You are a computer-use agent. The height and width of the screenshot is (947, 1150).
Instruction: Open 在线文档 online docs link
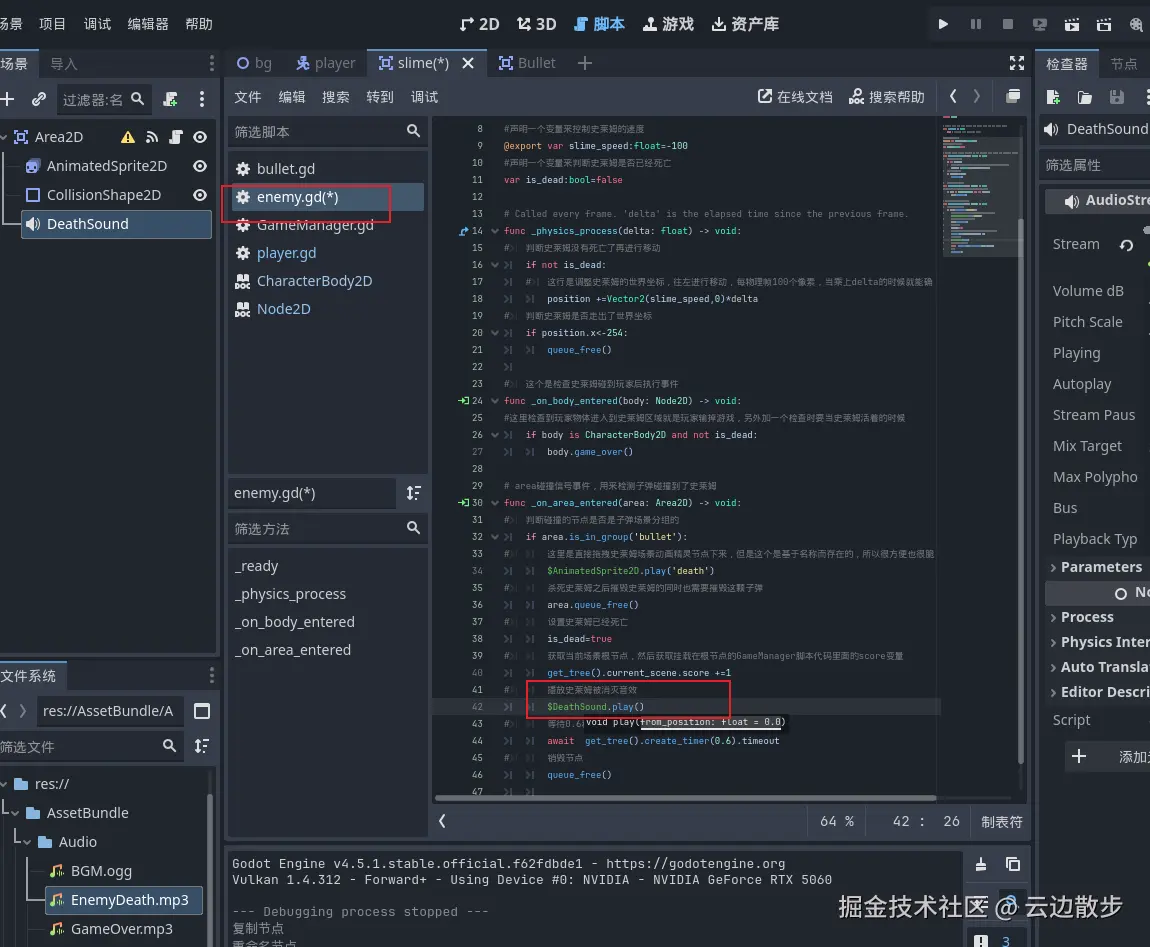coord(795,97)
